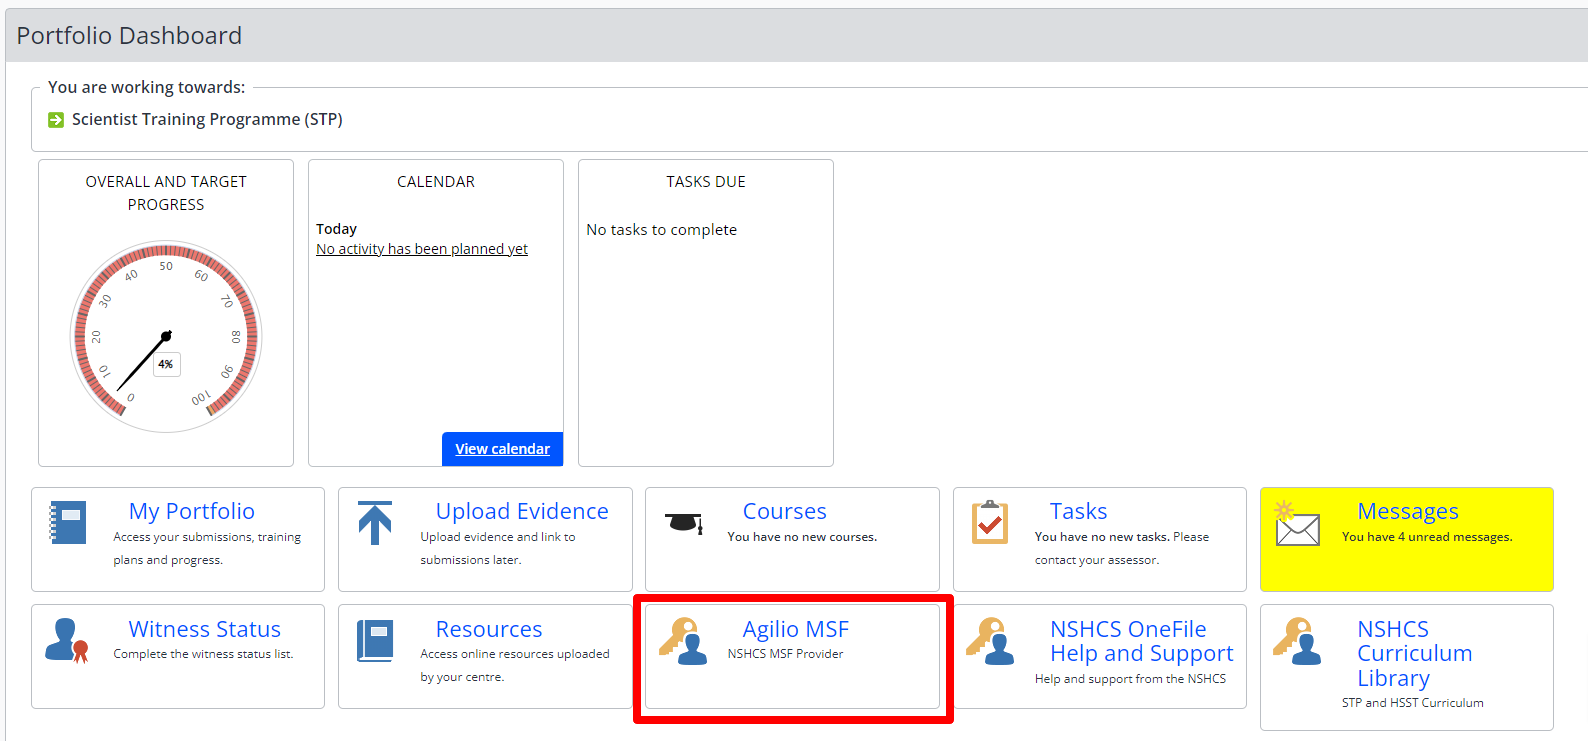Click 'You have no new courses.' text
The image size is (1588, 741).
click(802, 537)
